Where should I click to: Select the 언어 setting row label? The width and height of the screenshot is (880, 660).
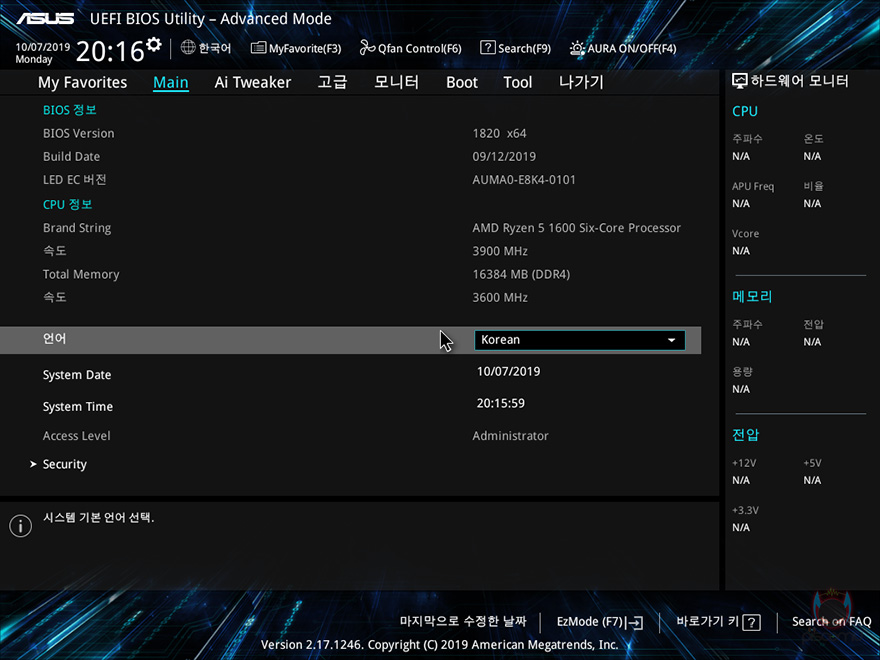(54, 338)
